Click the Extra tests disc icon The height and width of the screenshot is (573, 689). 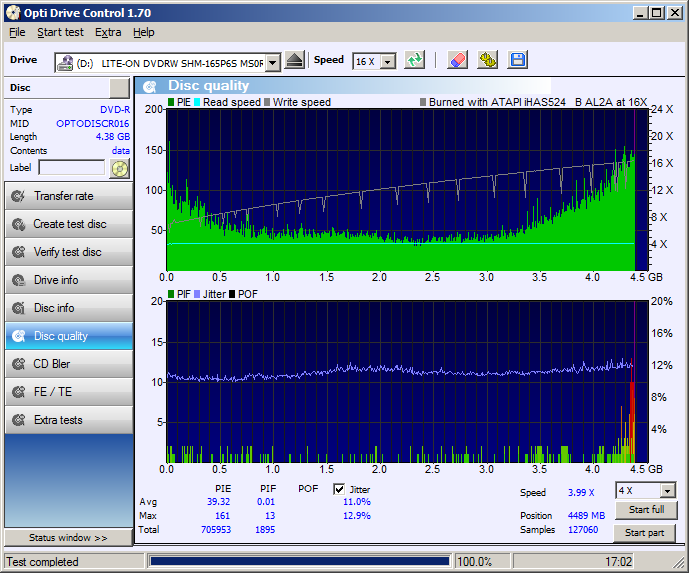(x=18, y=420)
